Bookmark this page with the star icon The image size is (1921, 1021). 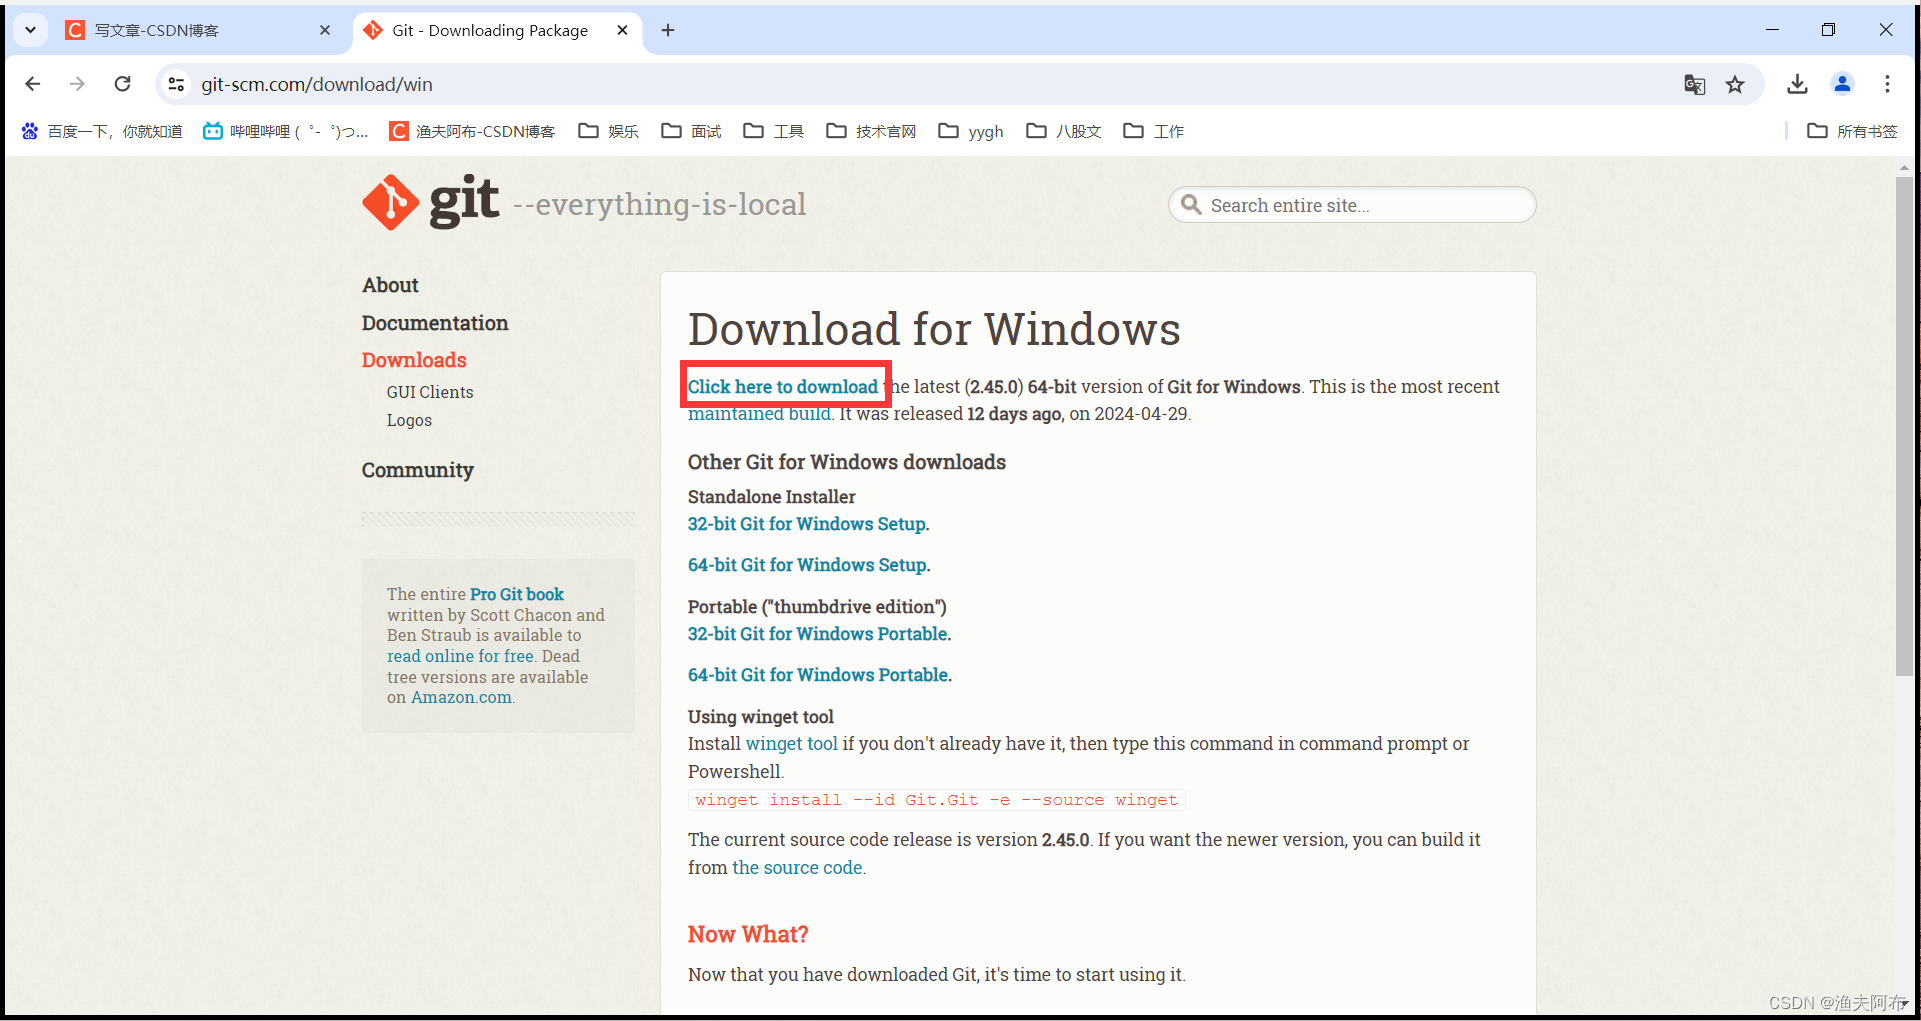click(1735, 85)
